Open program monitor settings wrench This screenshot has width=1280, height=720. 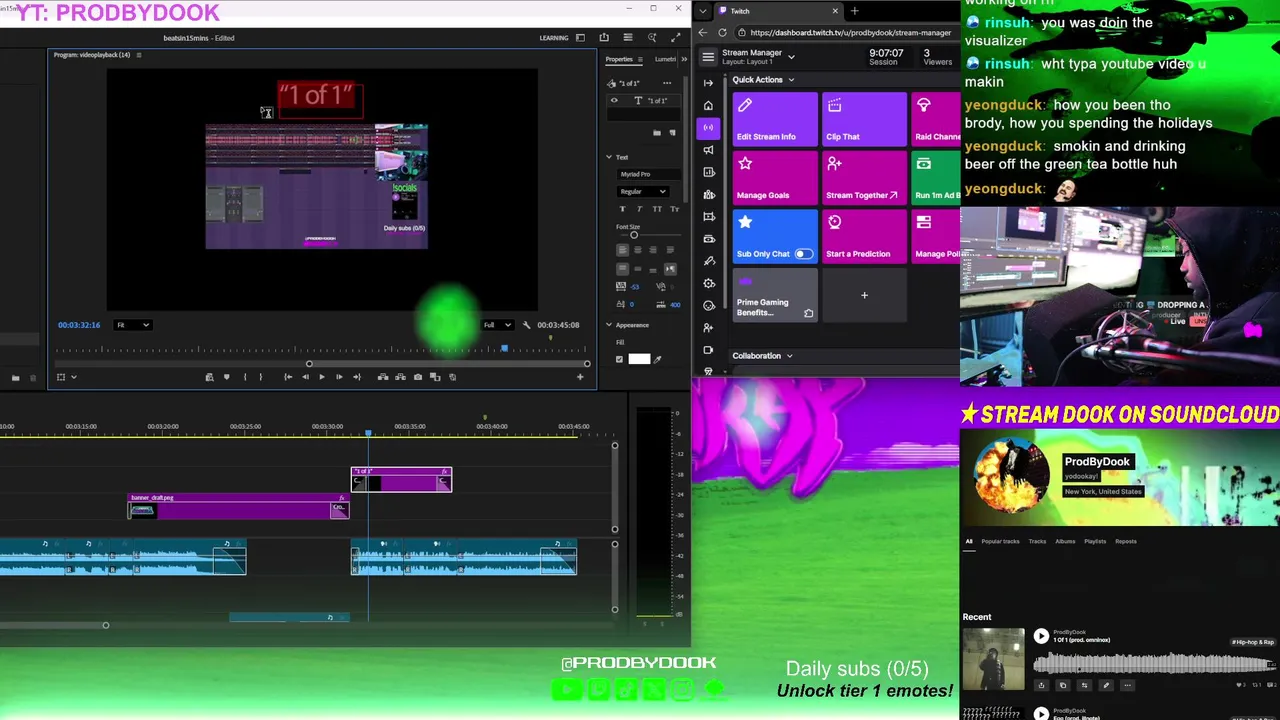[527, 325]
